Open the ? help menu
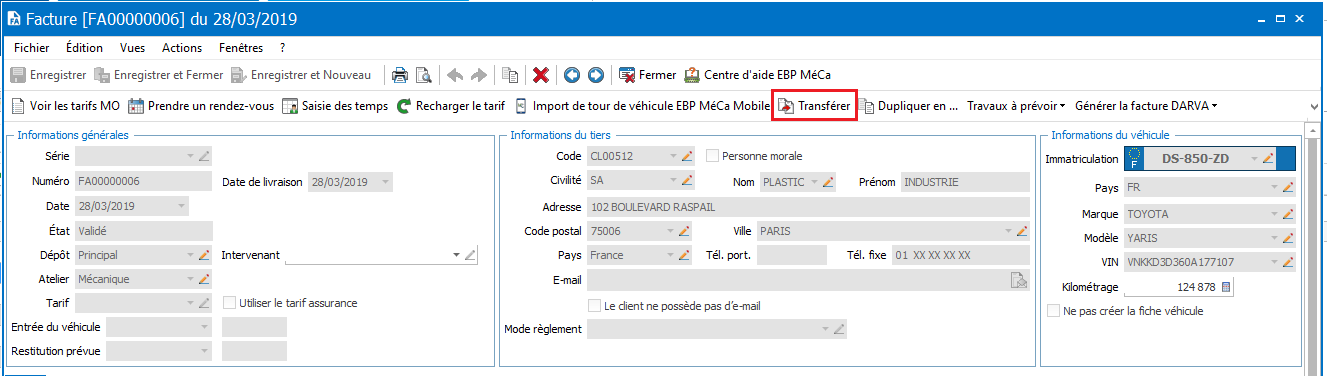 click(283, 47)
